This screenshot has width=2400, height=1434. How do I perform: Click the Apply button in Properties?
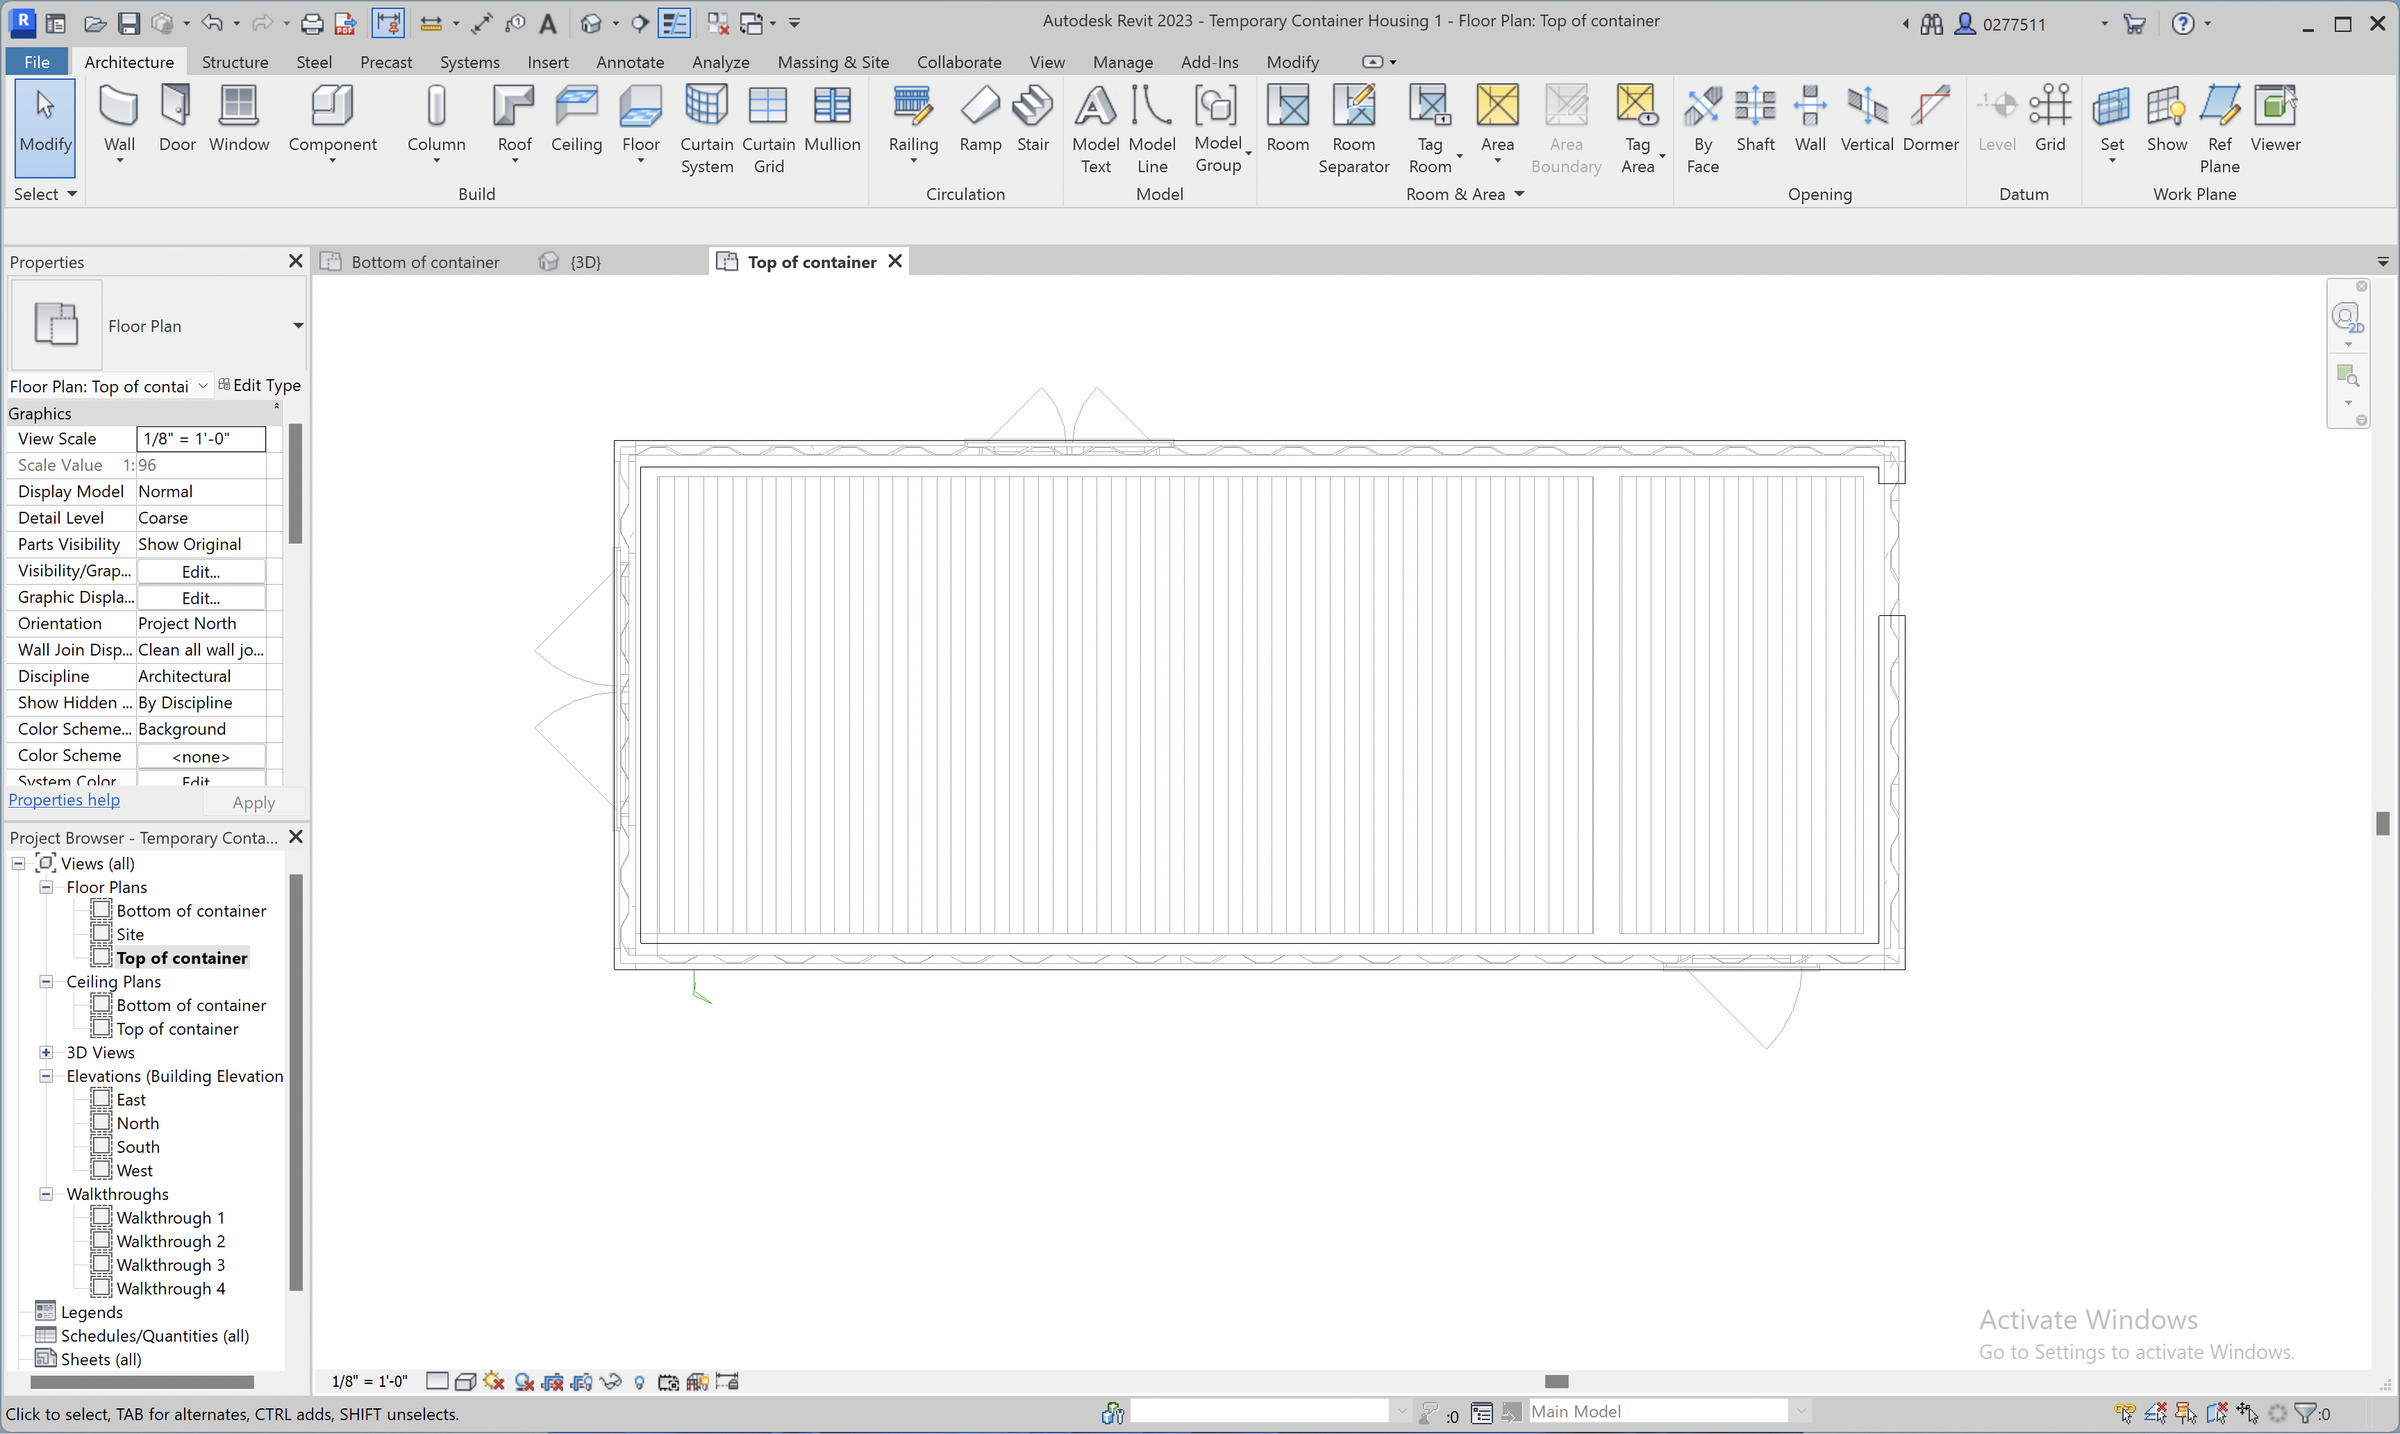click(x=253, y=802)
